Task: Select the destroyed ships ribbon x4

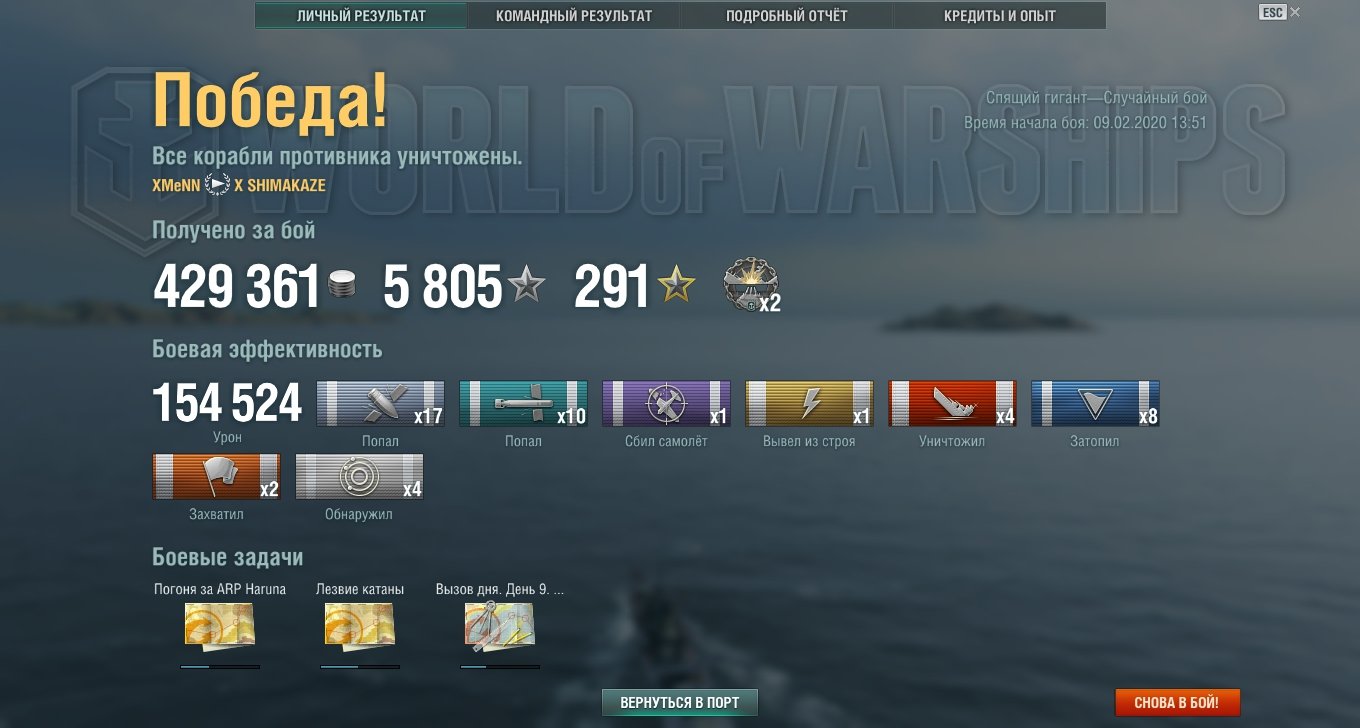Action: [952, 404]
